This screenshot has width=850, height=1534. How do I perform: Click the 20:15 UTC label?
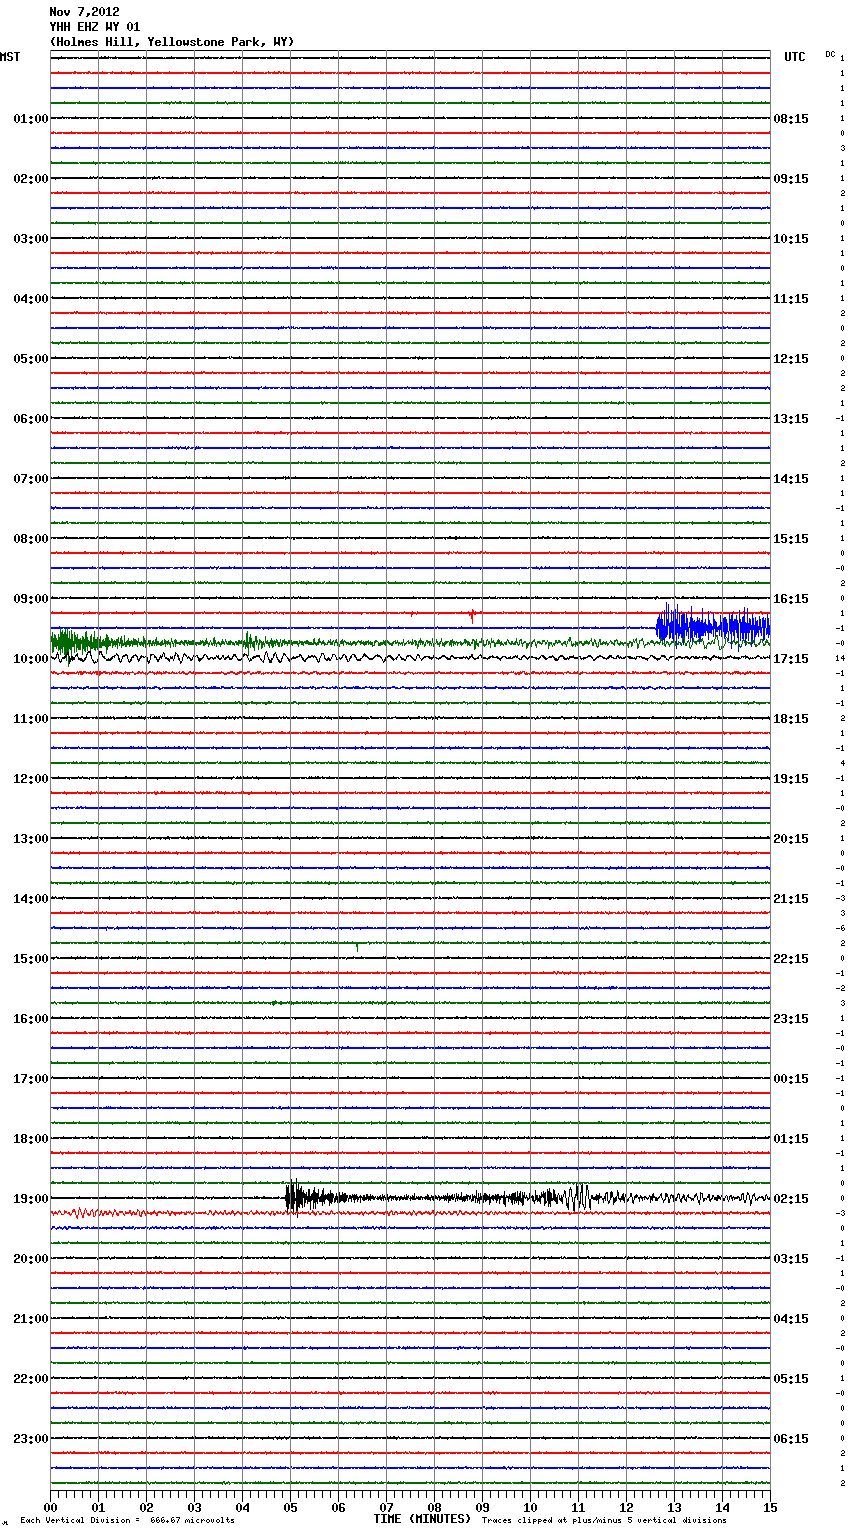[791, 839]
